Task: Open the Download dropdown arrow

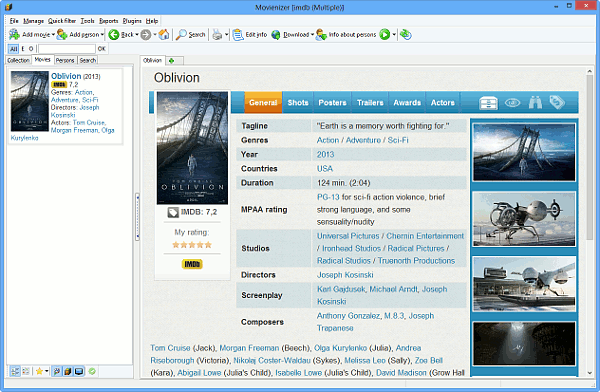Action: [x=312, y=34]
